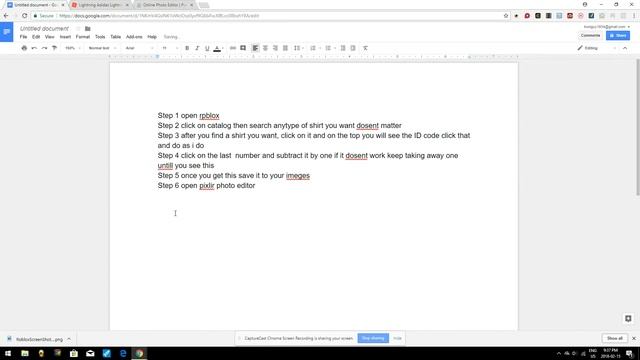Viewport: 640px width, 360px height.
Task: Set right text alignment
Action: coord(275,48)
